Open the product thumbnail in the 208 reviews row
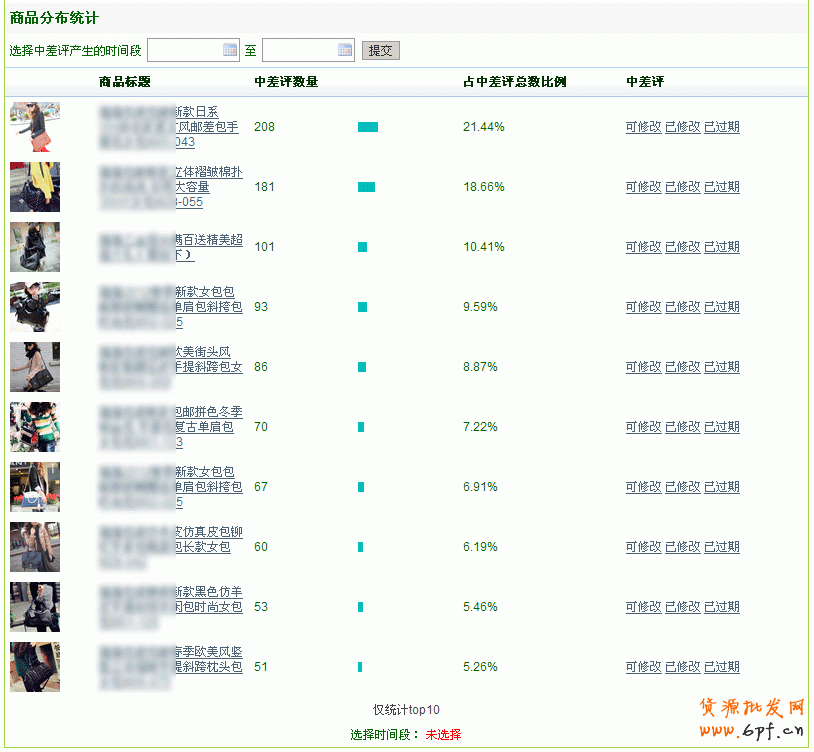The image size is (814, 752). pyautogui.click(x=35, y=127)
